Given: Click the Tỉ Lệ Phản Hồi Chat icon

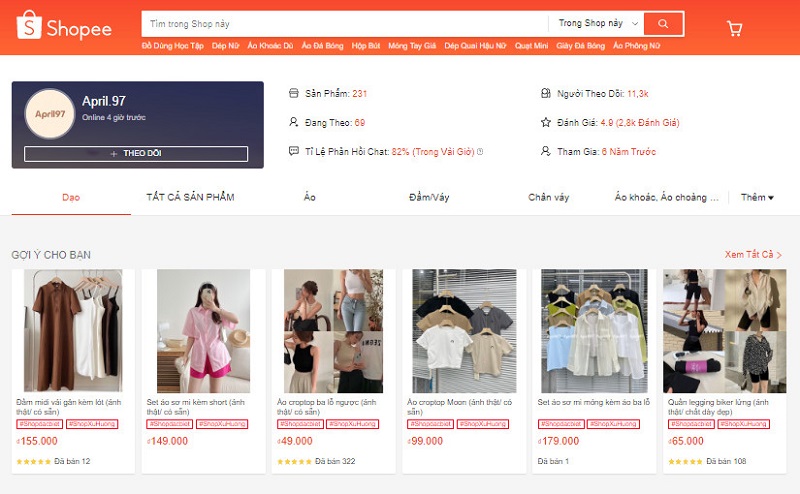Looking at the screenshot, I should click(x=293, y=152).
